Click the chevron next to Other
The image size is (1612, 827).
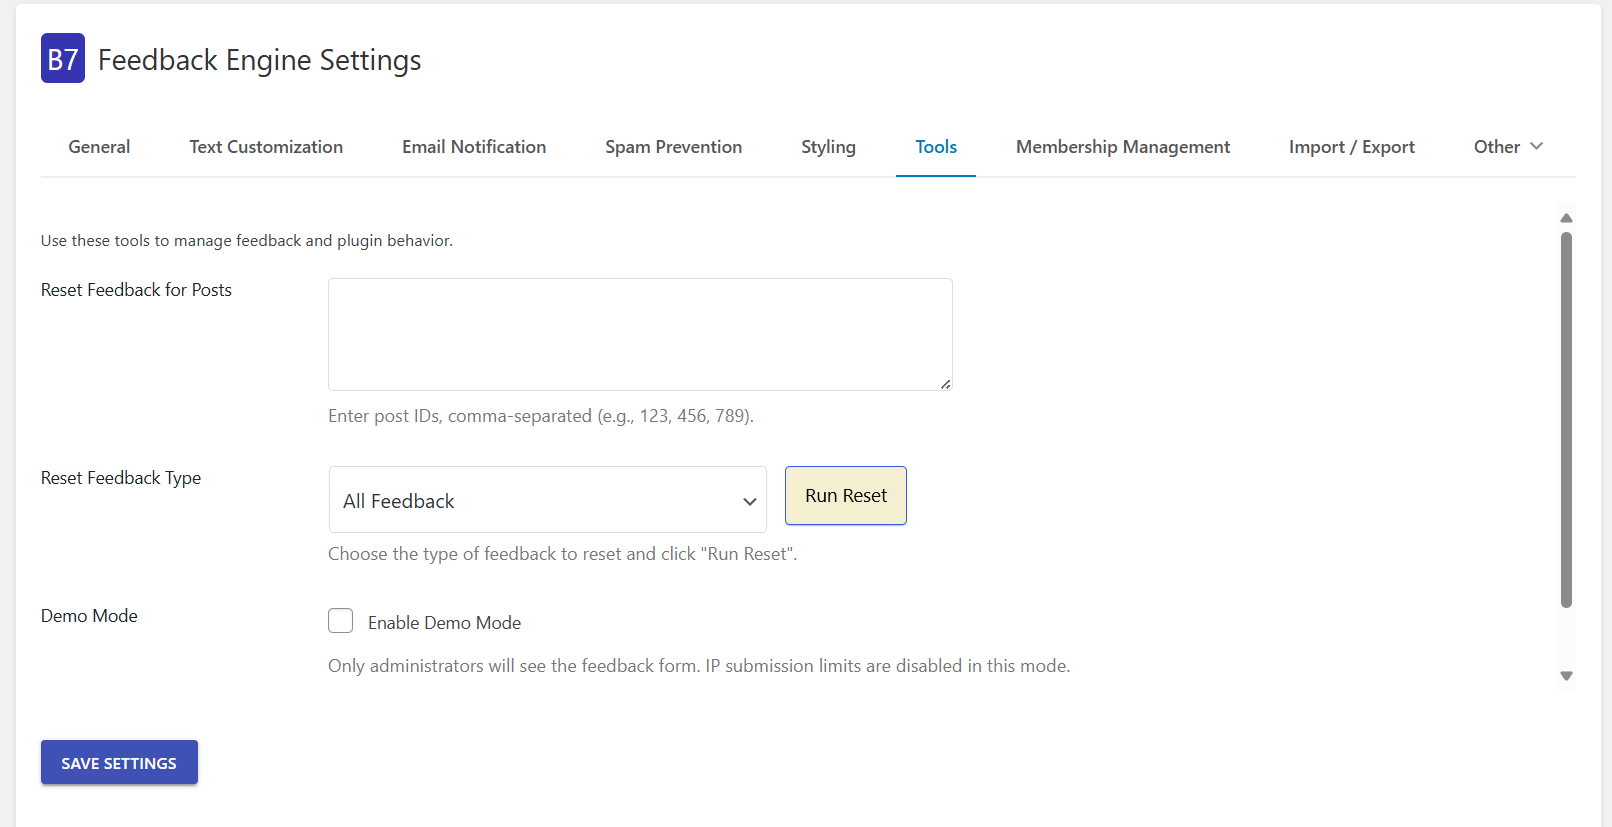1537,146
